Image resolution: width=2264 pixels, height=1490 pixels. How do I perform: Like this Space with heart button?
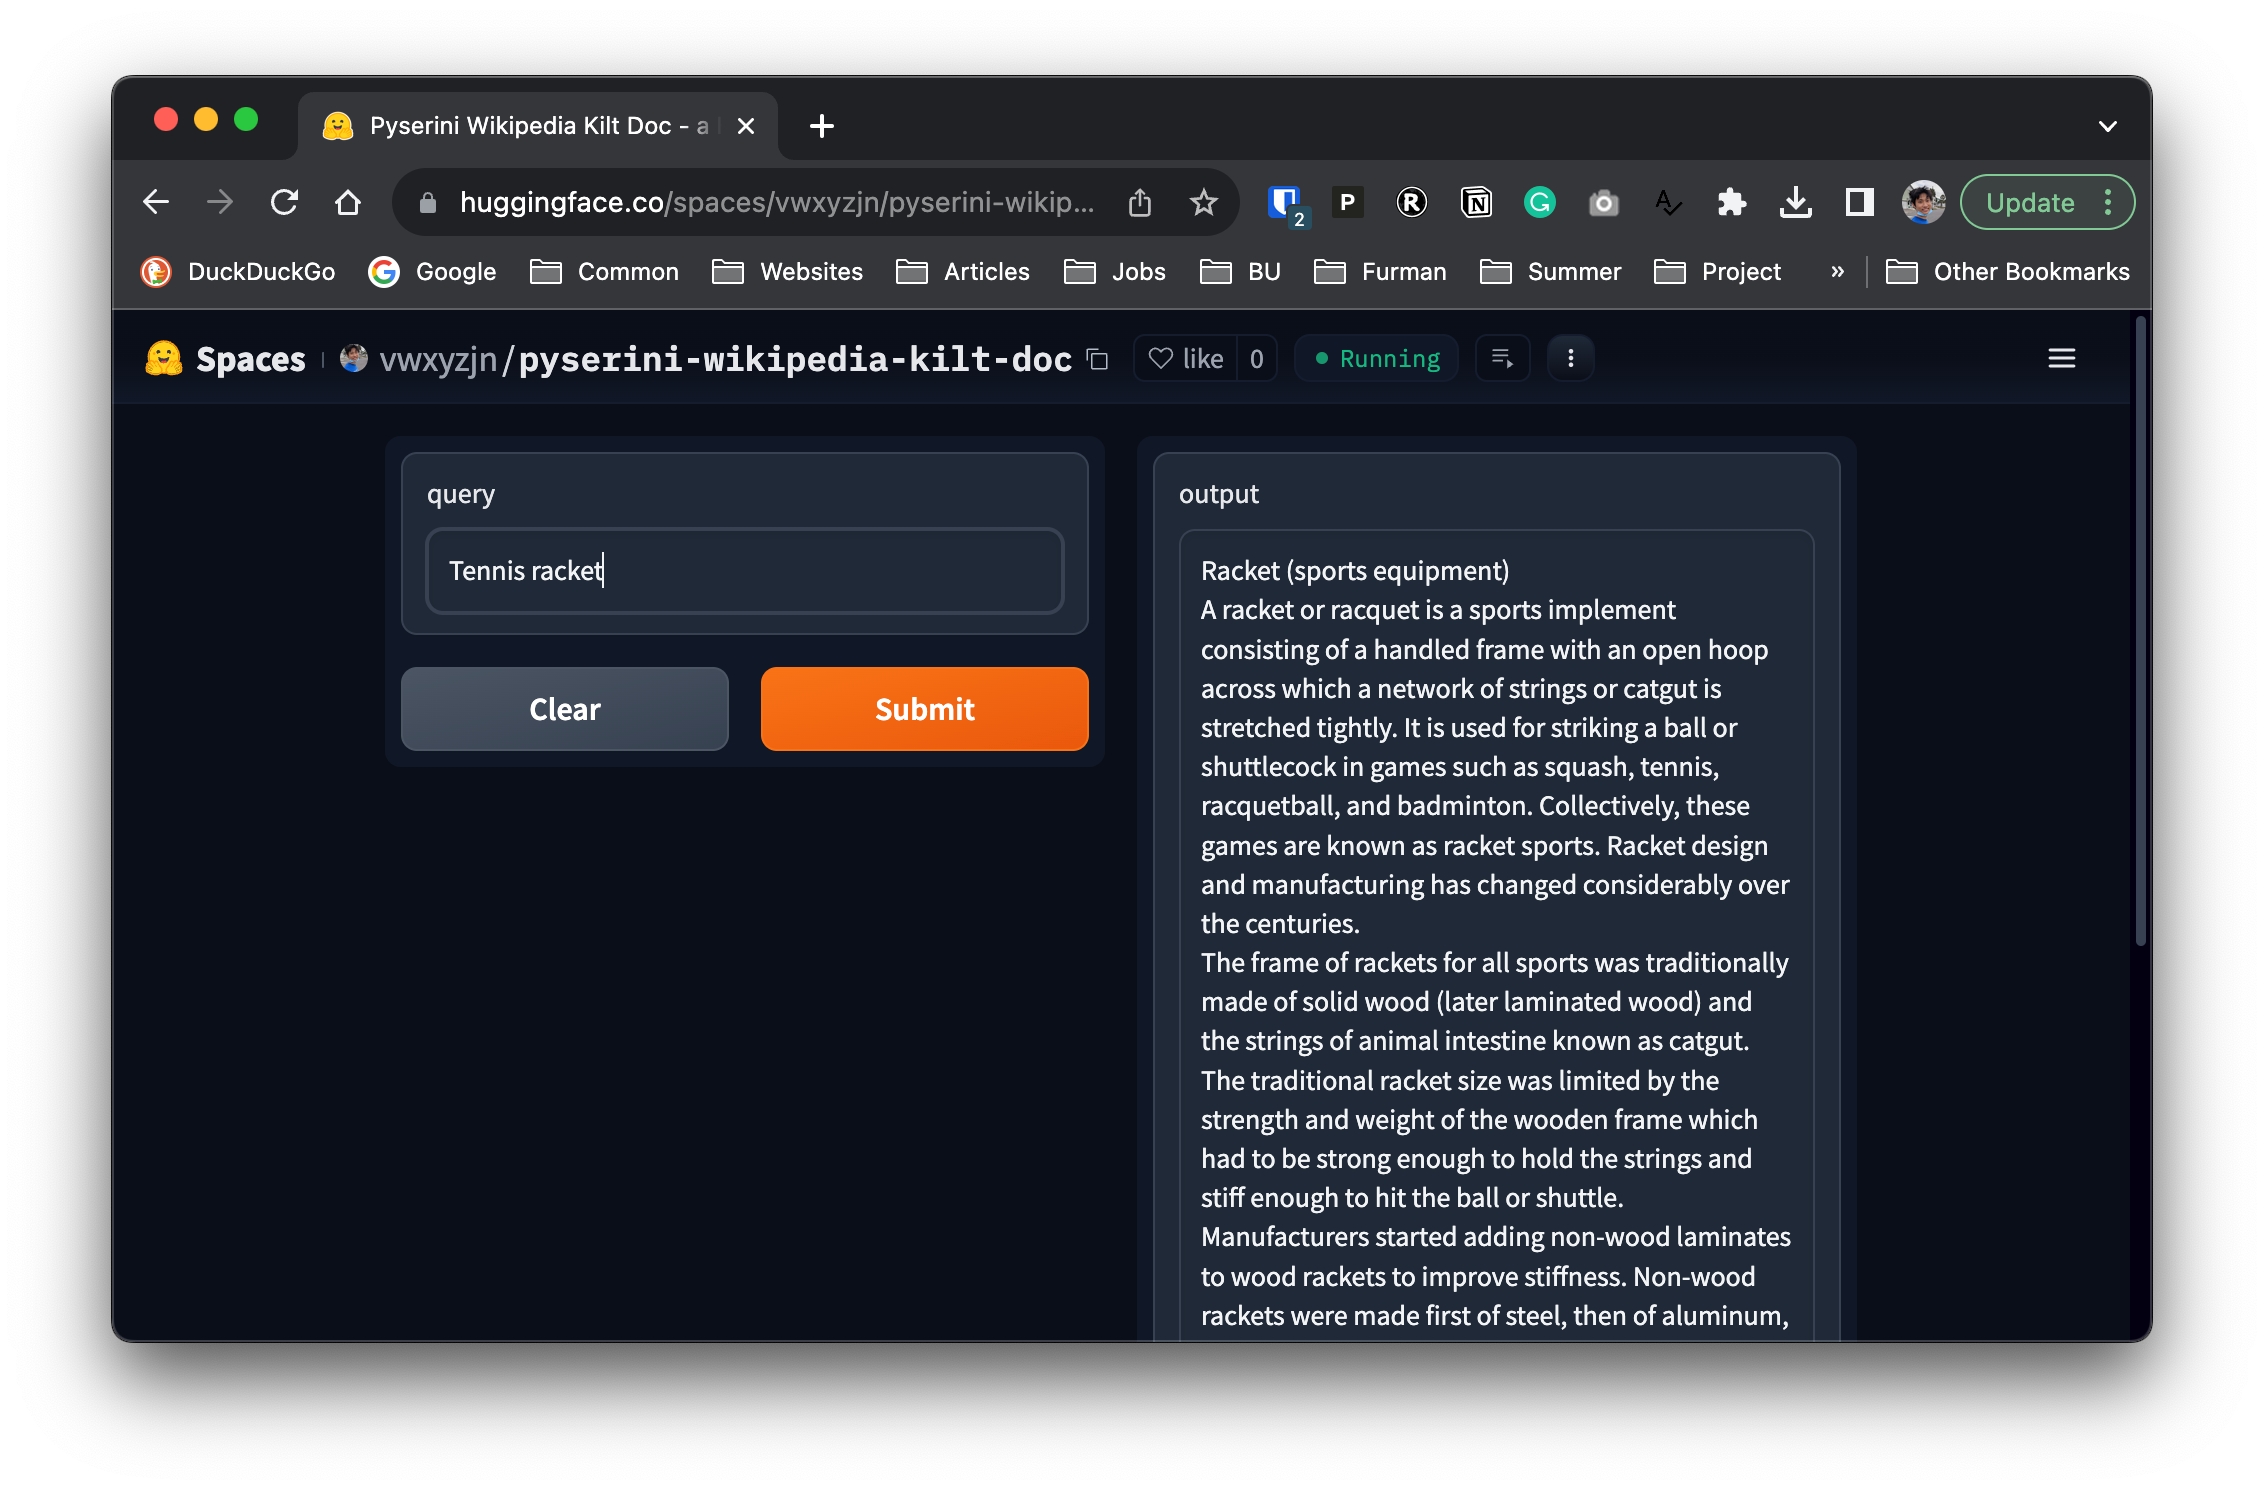coord(1185,359)
